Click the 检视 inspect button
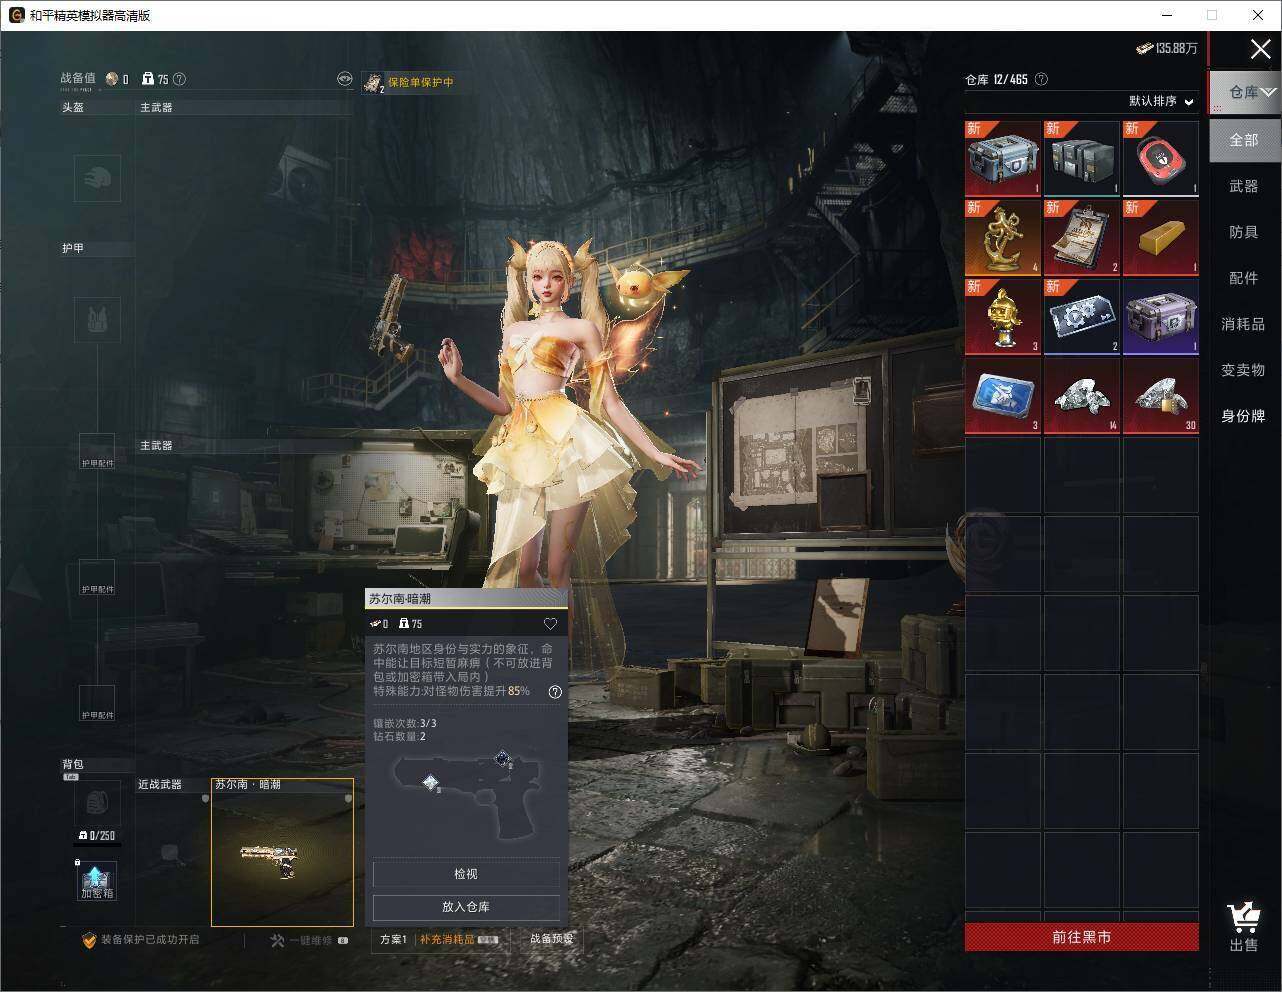Viewport: 1282px width, 992px height. tap(466, 874)
